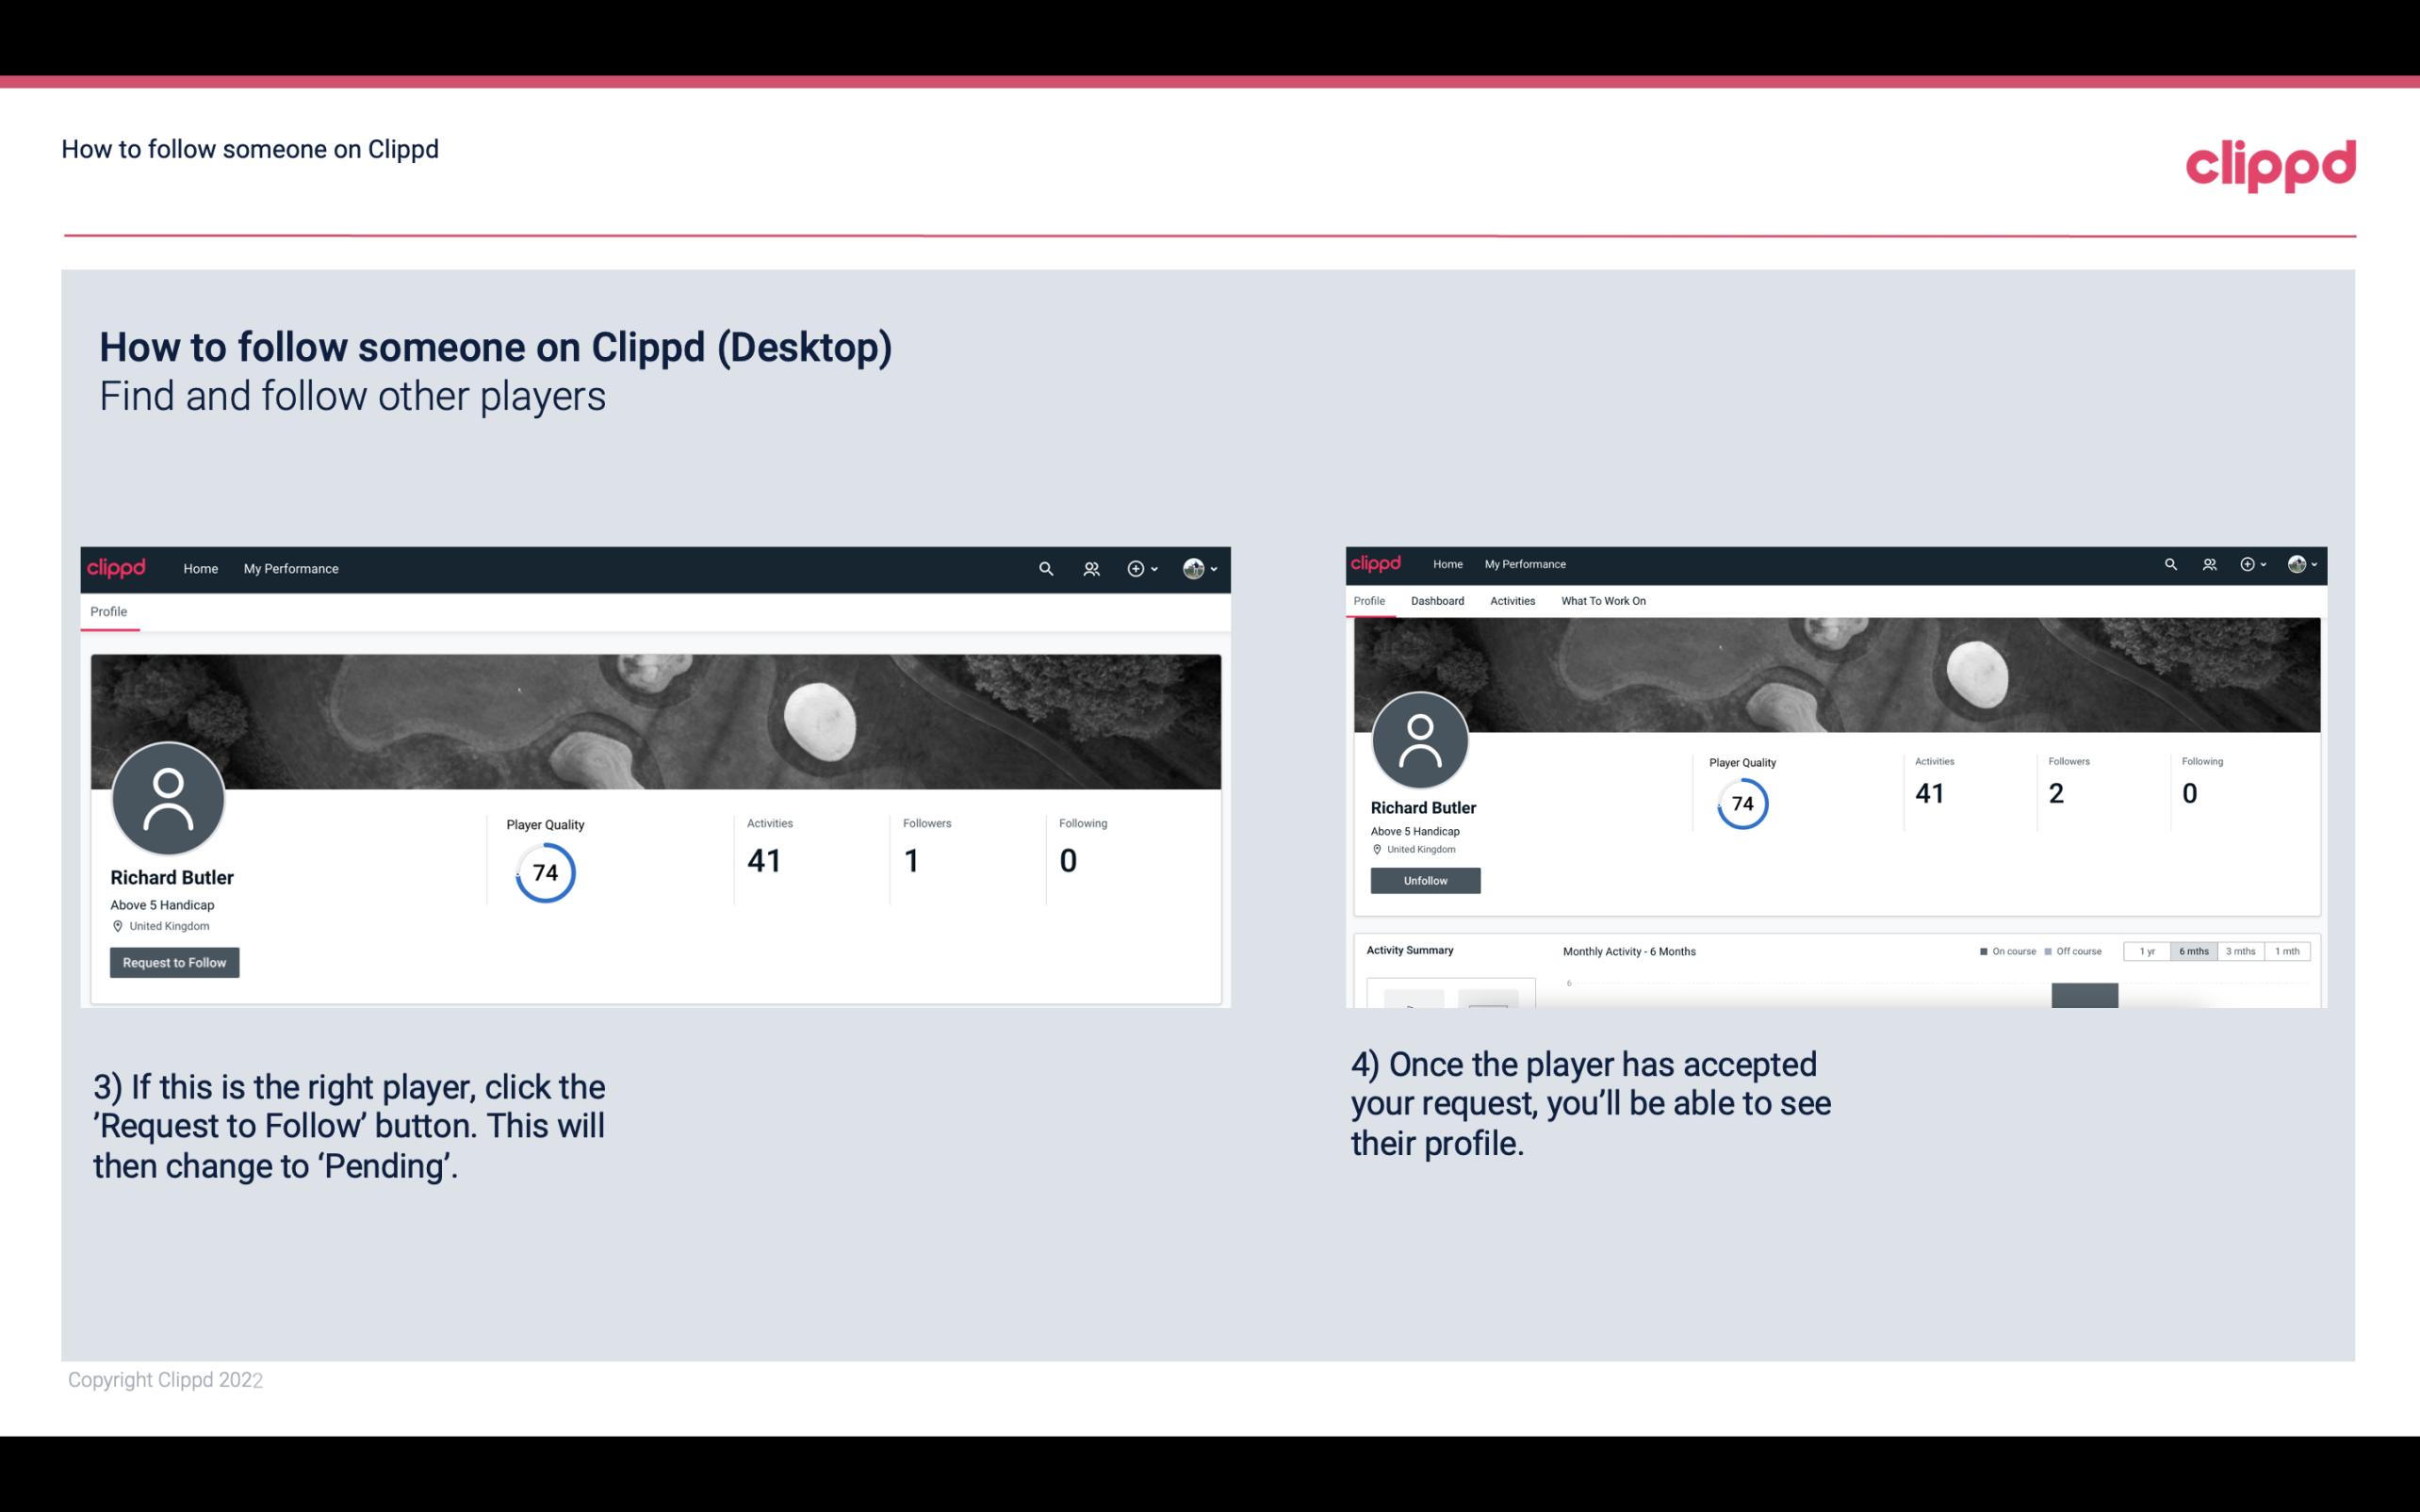Select the 'What To Work On' tab
The image size is (2420, 1512).
pos(1603,601)
